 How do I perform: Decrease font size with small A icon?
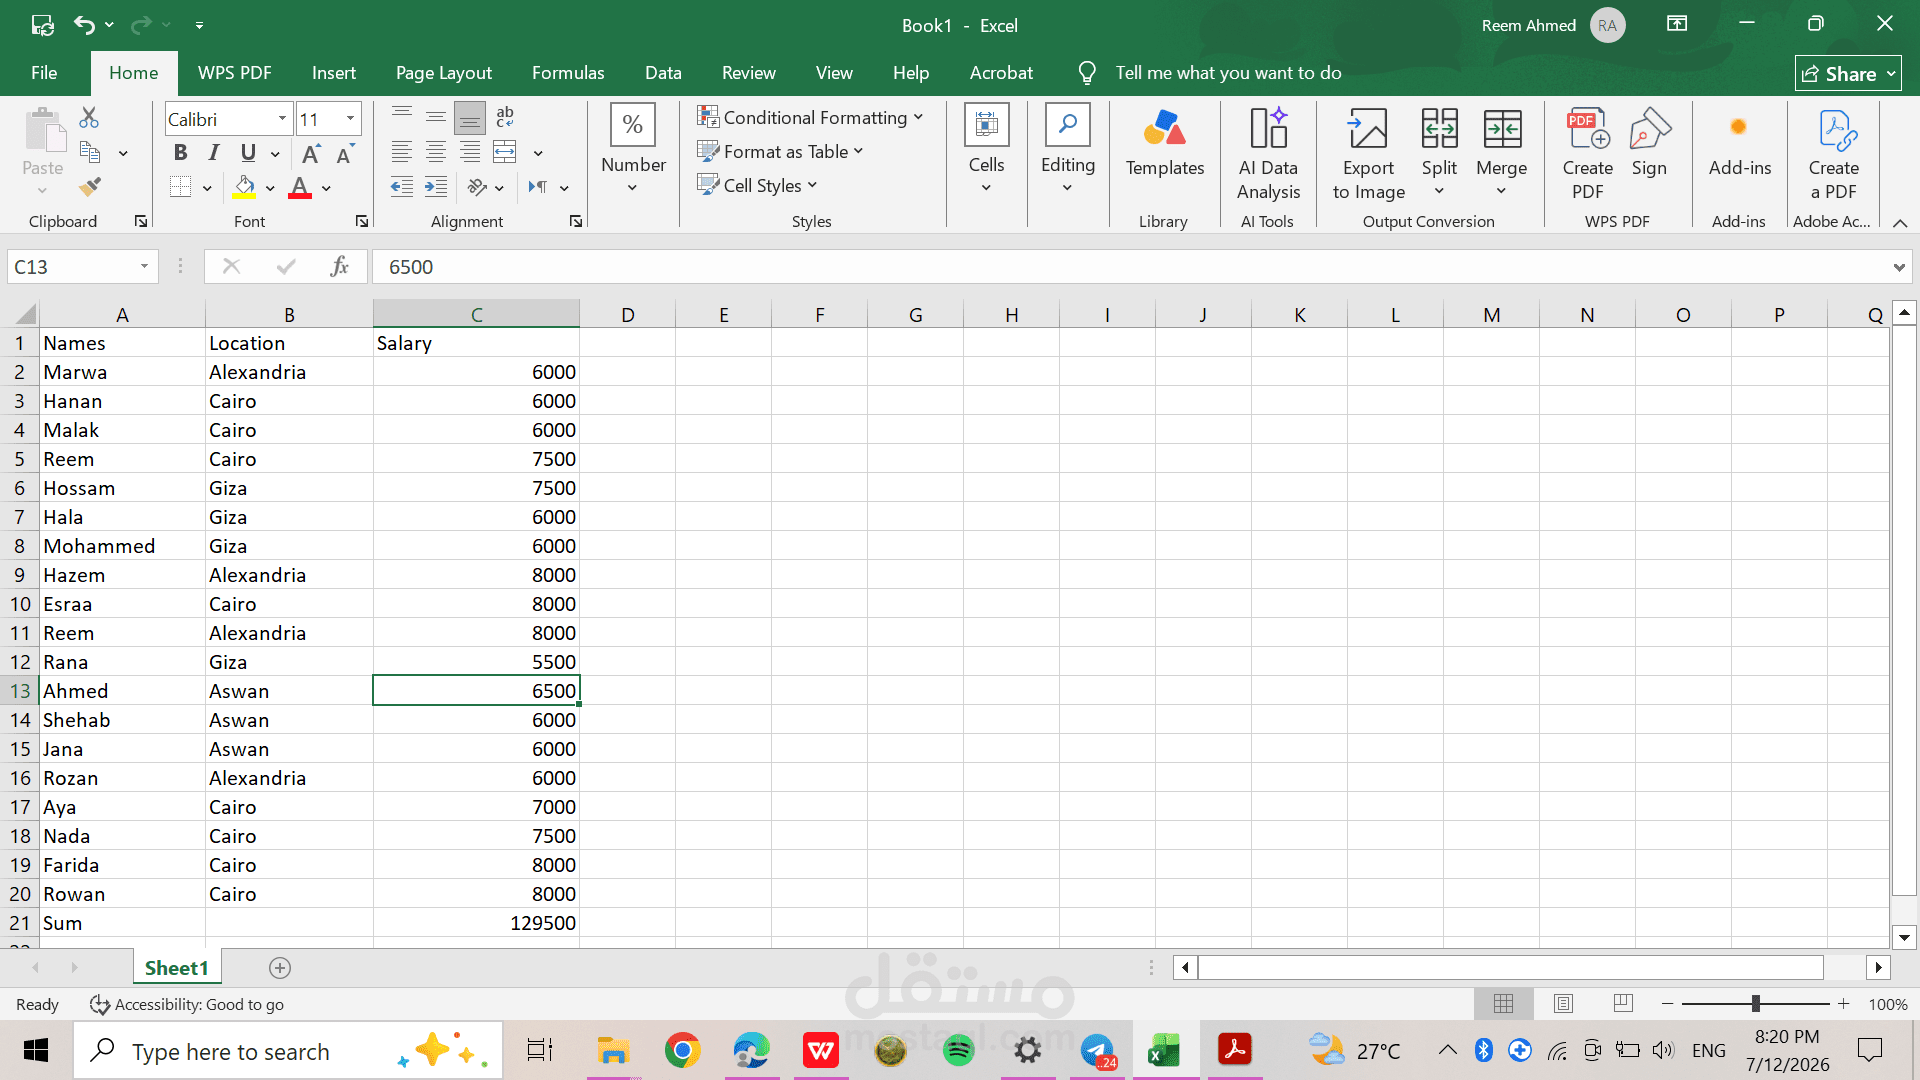pyautogui.click(x=345, y=154)
